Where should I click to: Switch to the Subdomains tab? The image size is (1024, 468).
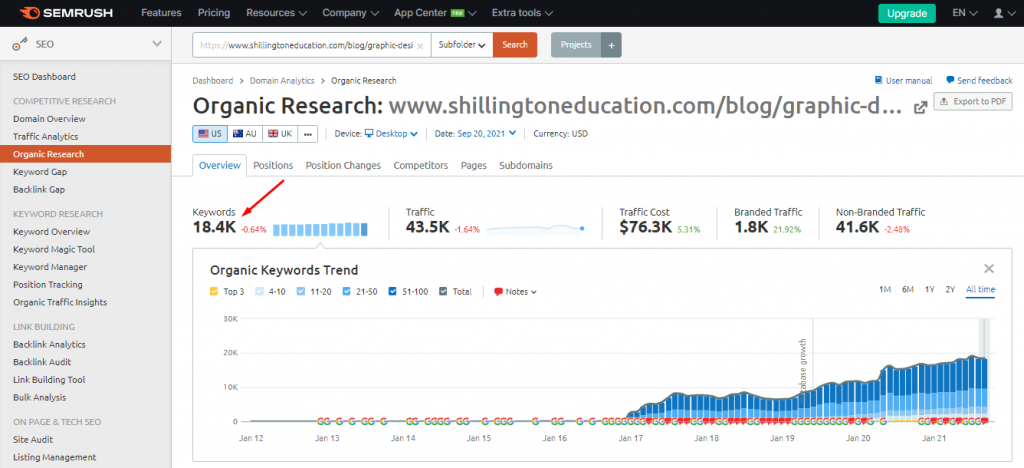(x=526, y=165)
